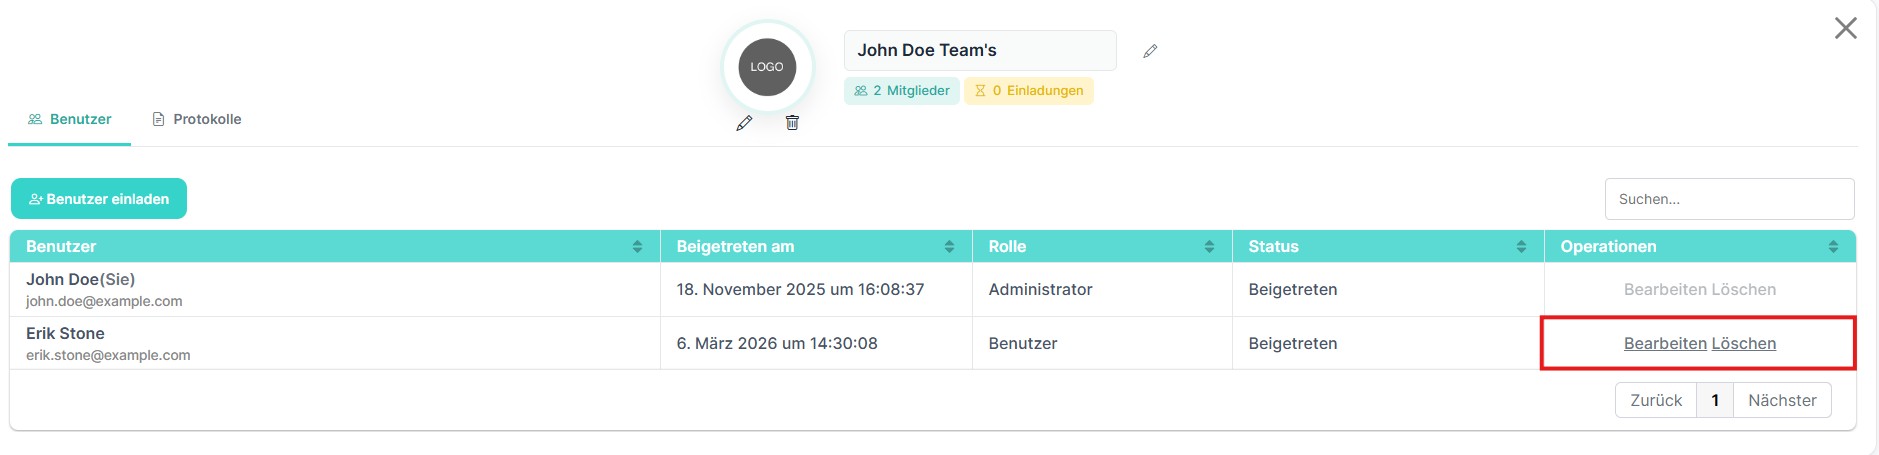Sort the table by Status column
The height and width of the screenshot is (455, 1879).
click(1521, 247)
